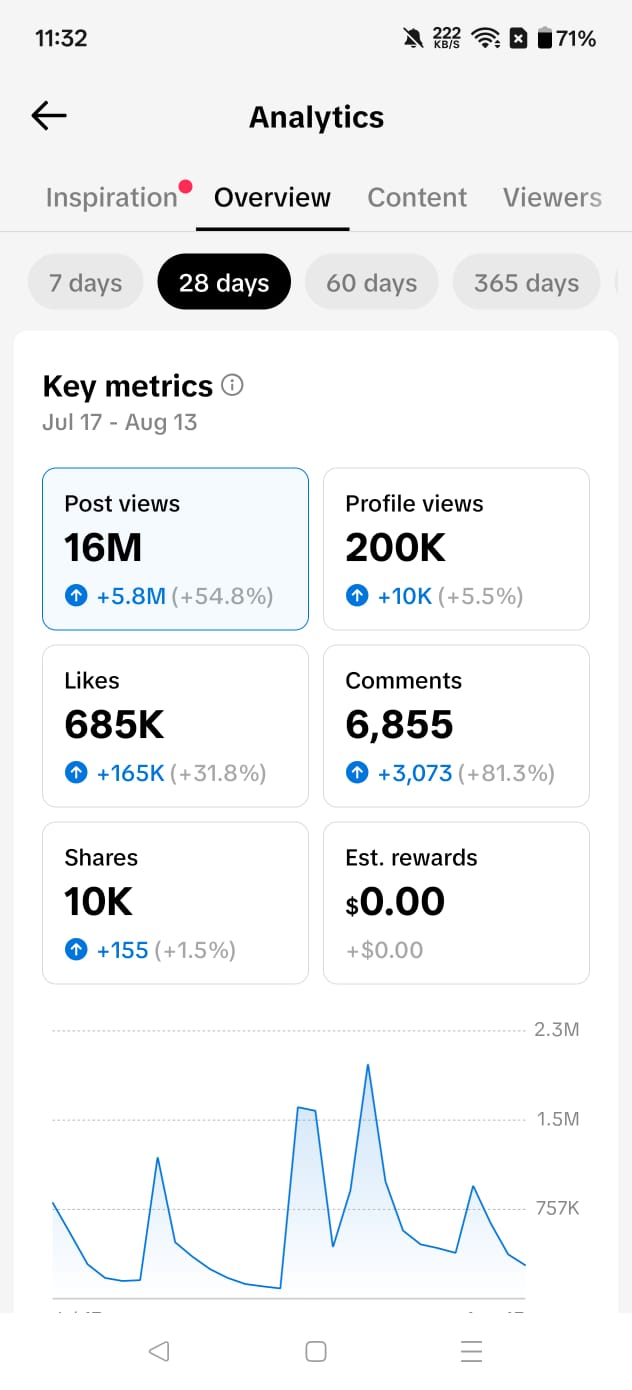Select the Likes metric card
Viewport: 632px width, 1390px height.
pos(175,726)
